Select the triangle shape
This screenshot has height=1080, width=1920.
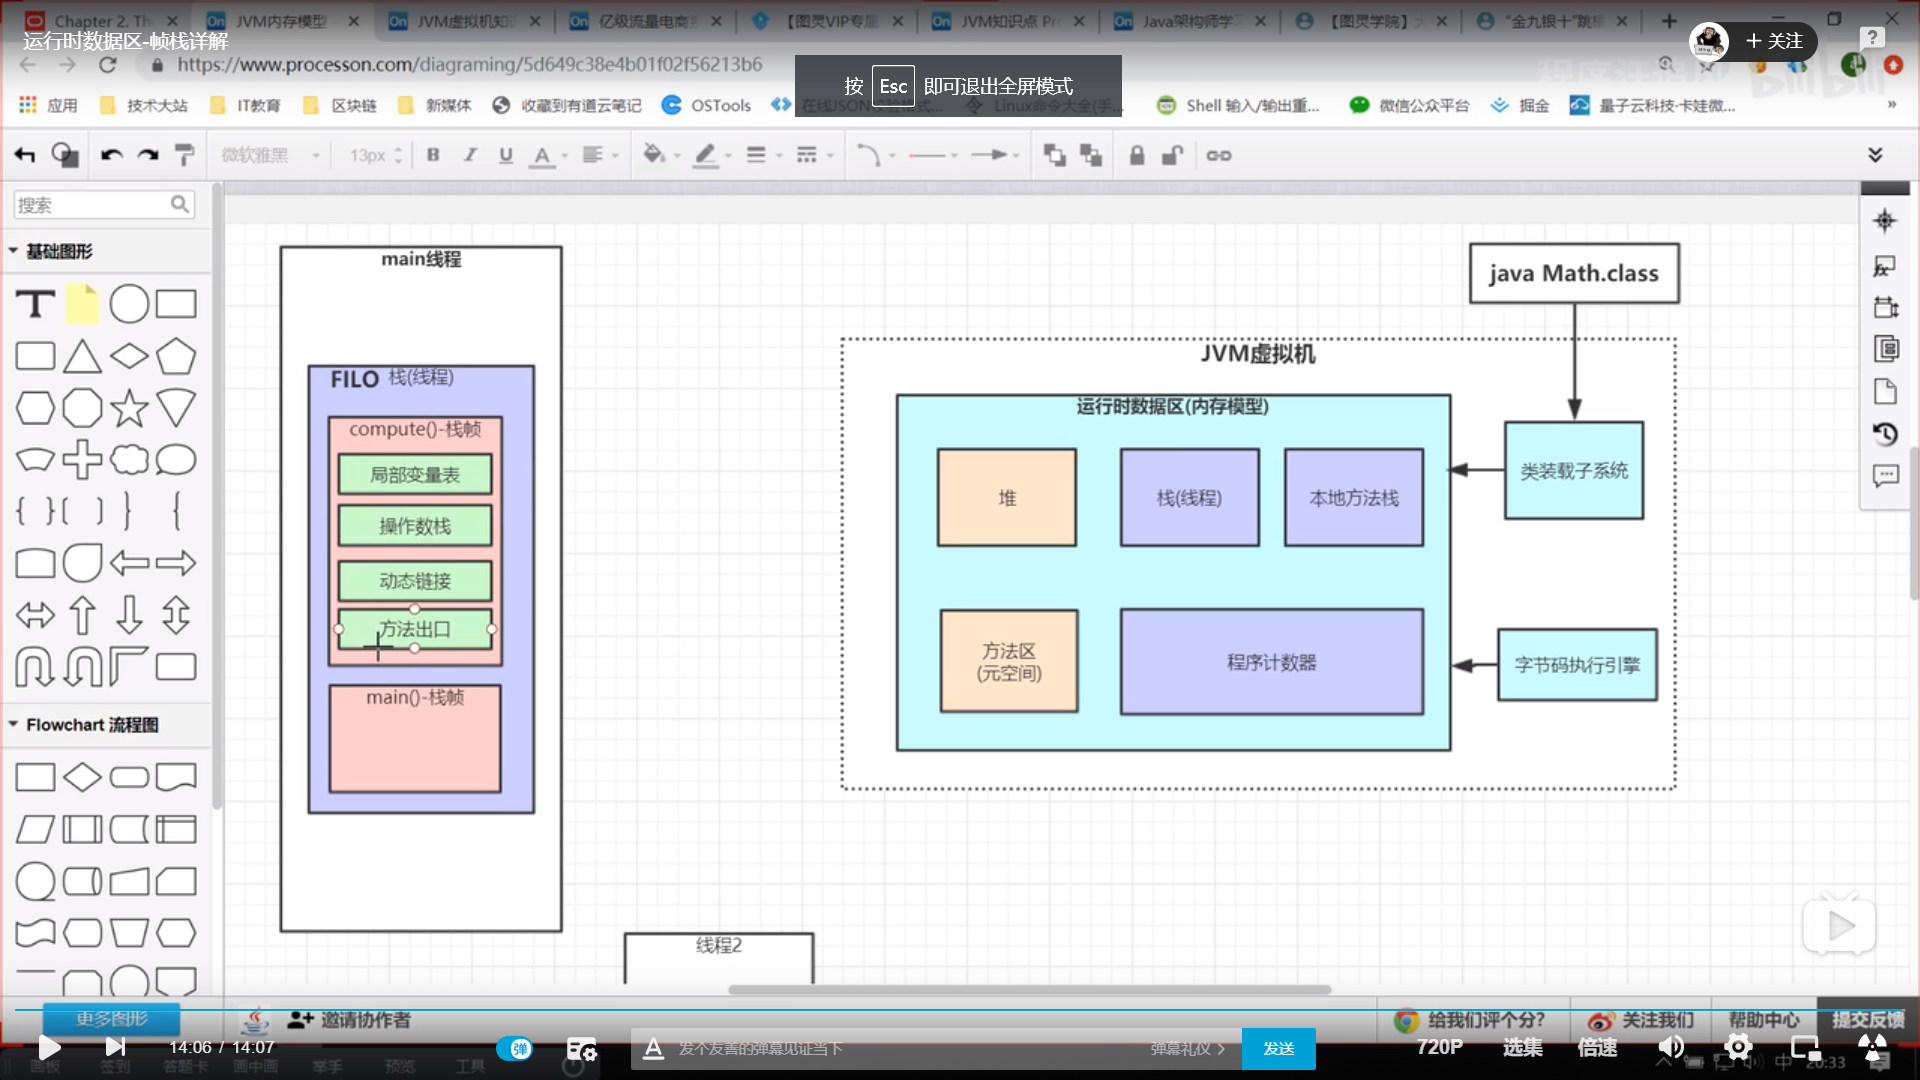click(x=82, y=356)
